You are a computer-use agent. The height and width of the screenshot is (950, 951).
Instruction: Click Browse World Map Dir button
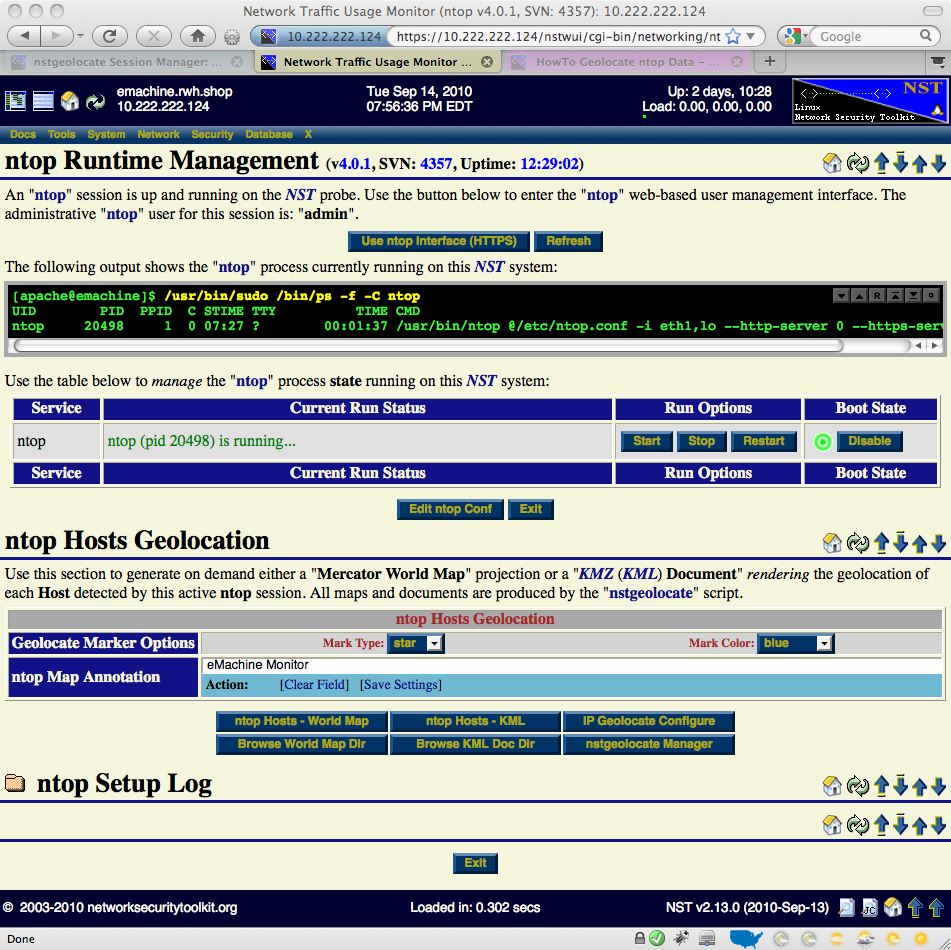pos(301,744)
